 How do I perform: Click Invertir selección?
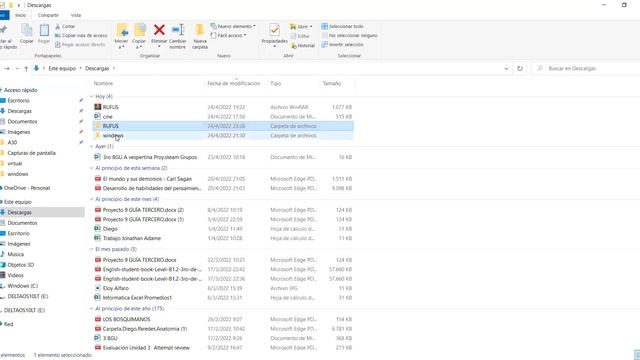(x=342, y=44)
